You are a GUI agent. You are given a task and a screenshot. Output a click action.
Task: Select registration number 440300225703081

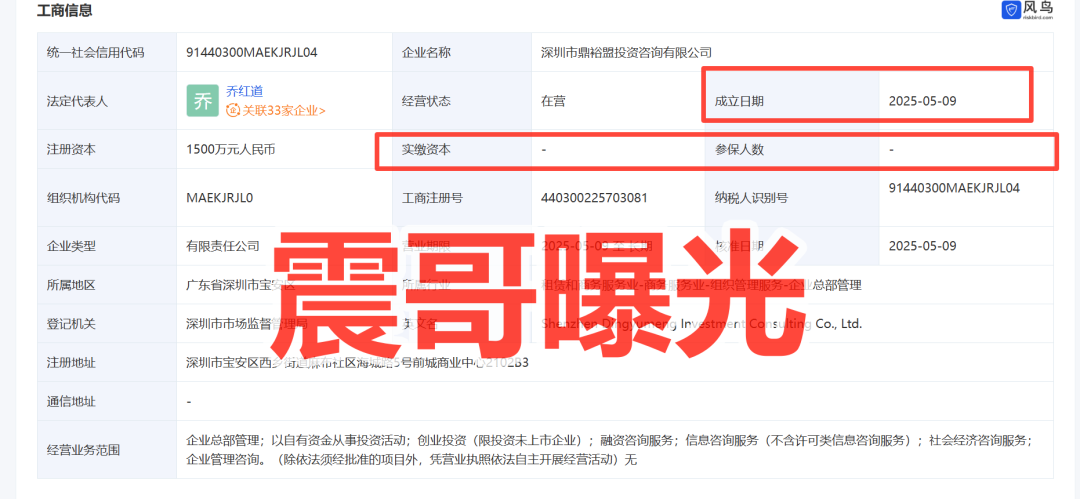pyautogui.click(x=594, y=198)
